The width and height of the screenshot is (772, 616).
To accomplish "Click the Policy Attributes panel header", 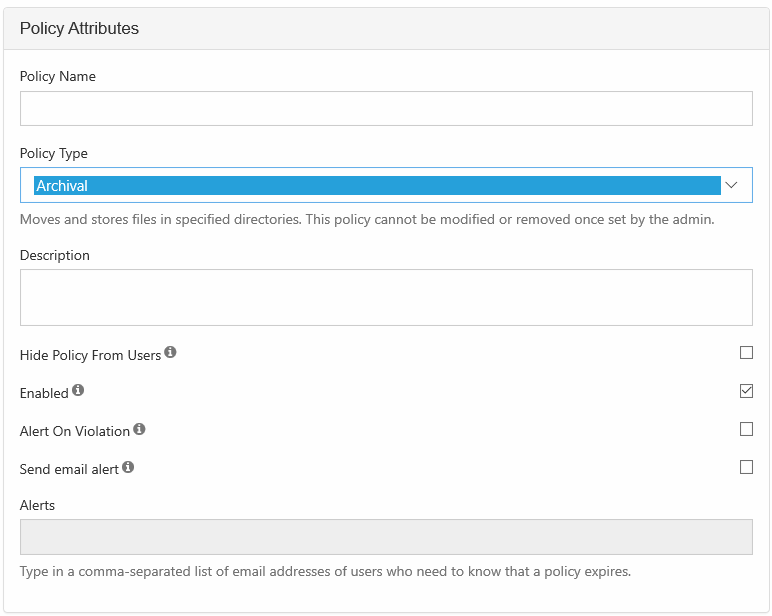I will click(80, 29).
